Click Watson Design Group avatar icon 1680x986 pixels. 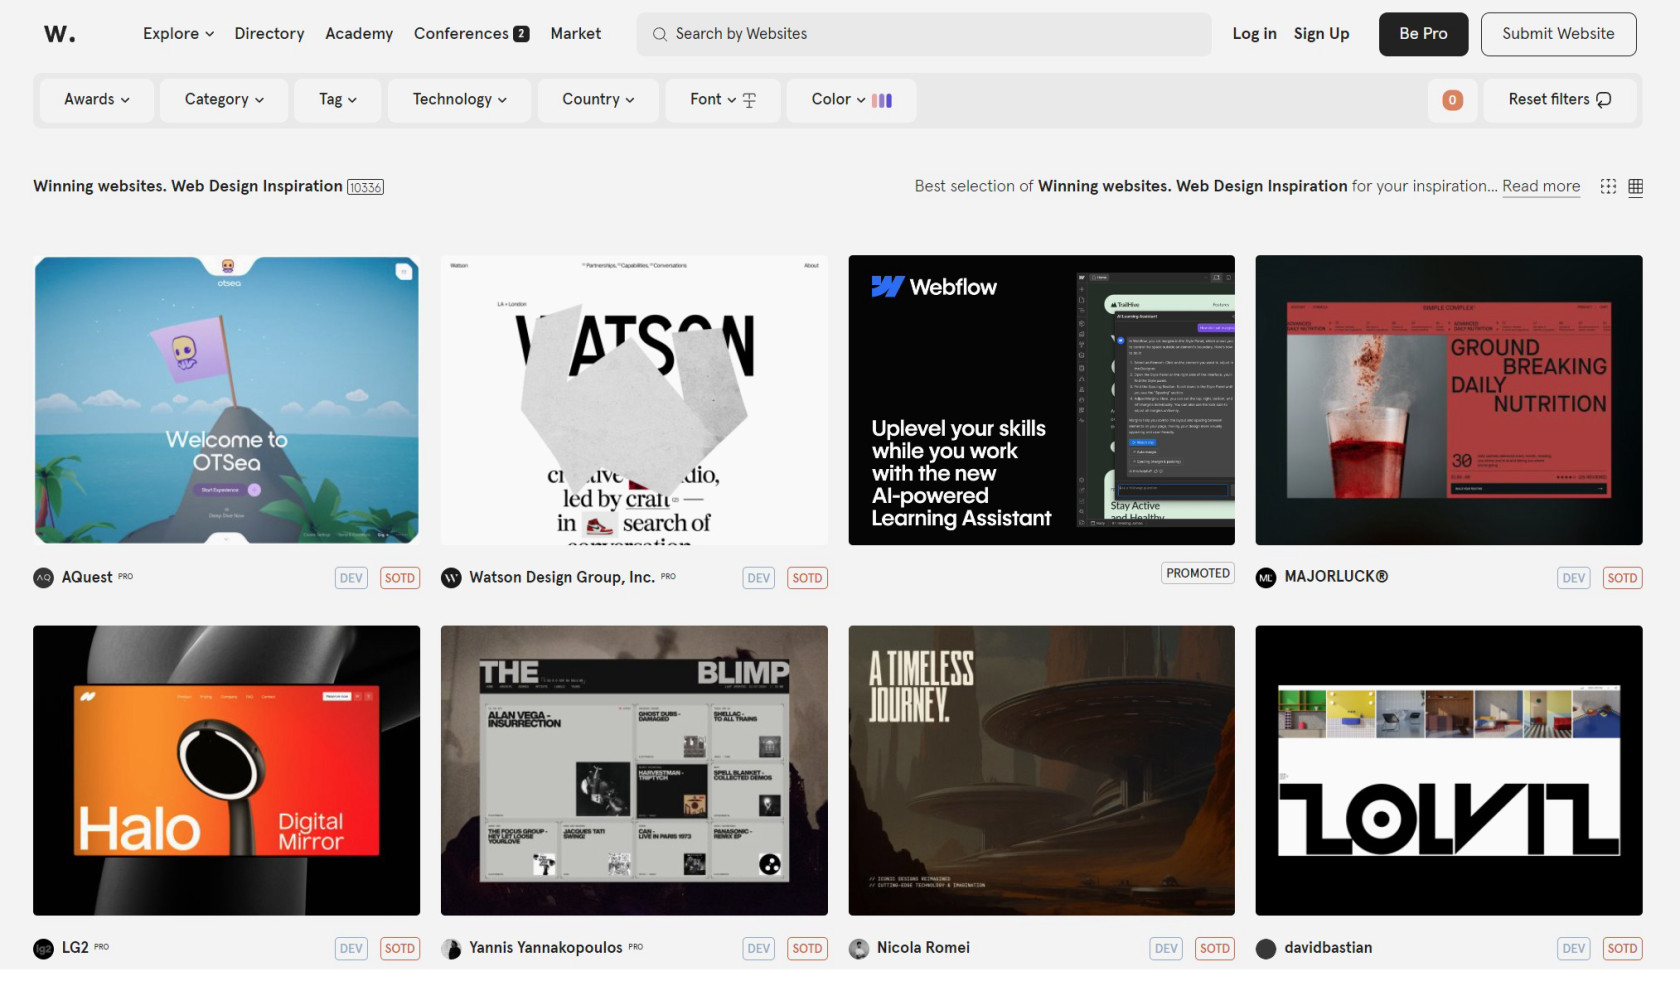452,578
